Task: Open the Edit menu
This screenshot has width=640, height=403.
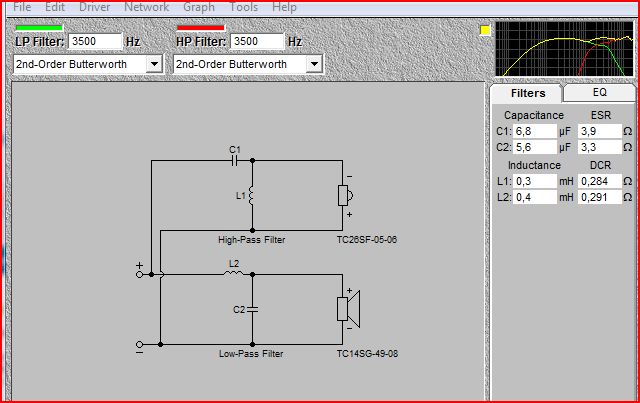Action: point(55,7)
